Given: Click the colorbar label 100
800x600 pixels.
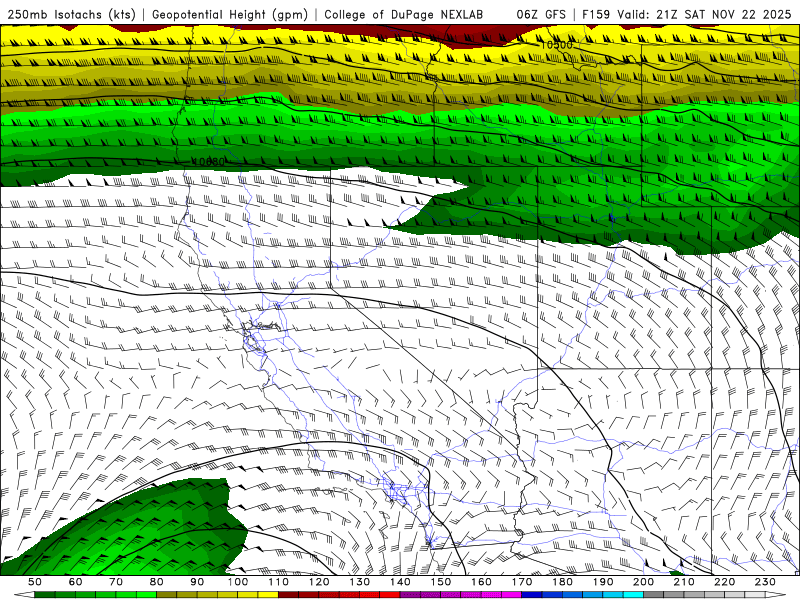Looking at the screenshot, I should [238, 582].
